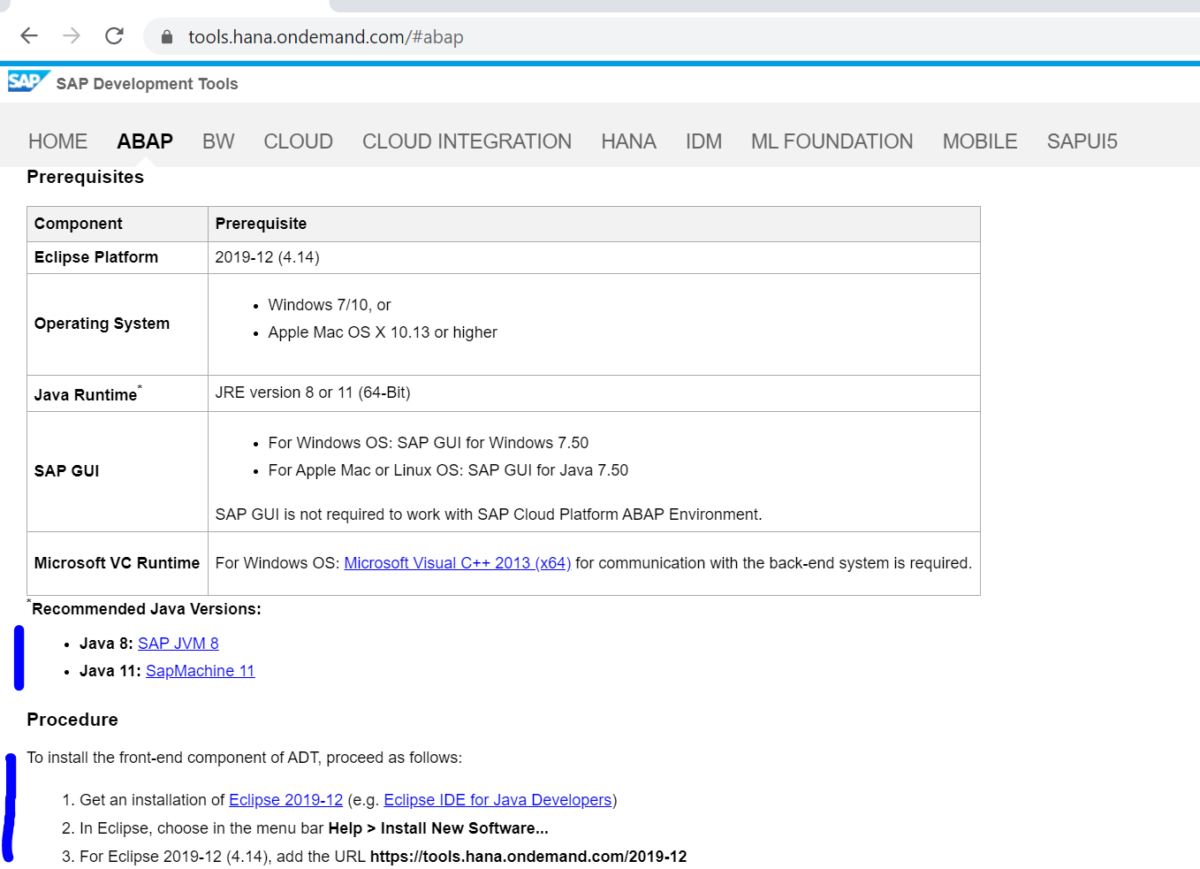
Task: Click the SAP logo
Action: pyautogui.click(x=28, y=81)
